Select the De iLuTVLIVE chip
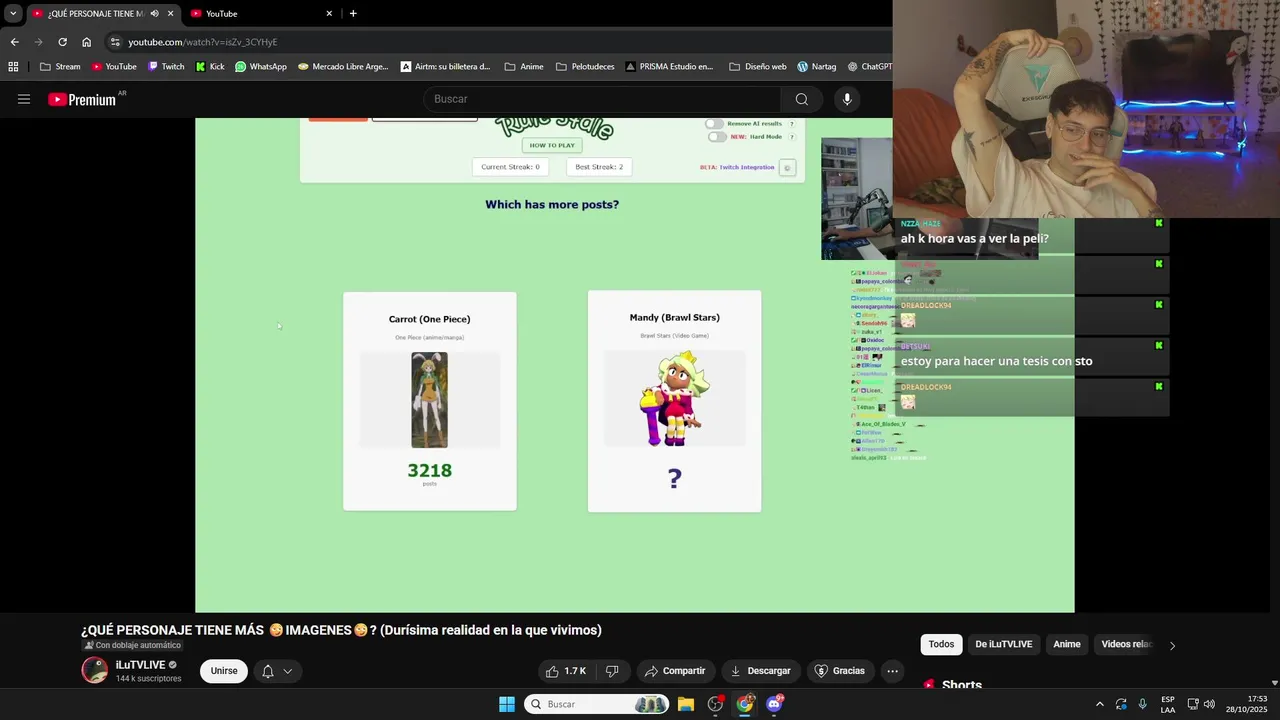This screenshot has height=720, width=1280. click(x=1003, y=644)
